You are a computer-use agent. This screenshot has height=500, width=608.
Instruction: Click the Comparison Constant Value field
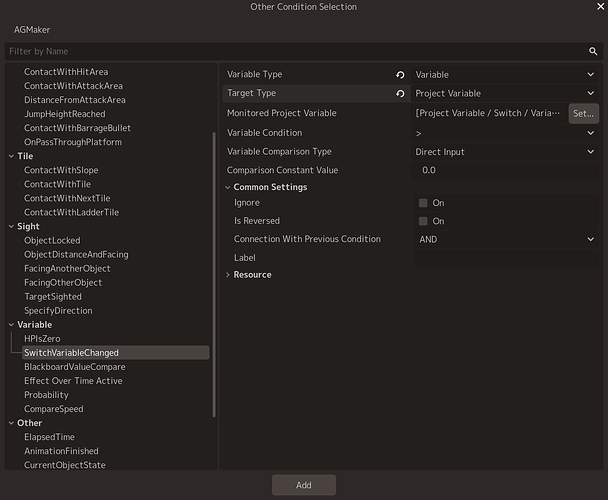[x=504, y=170]
